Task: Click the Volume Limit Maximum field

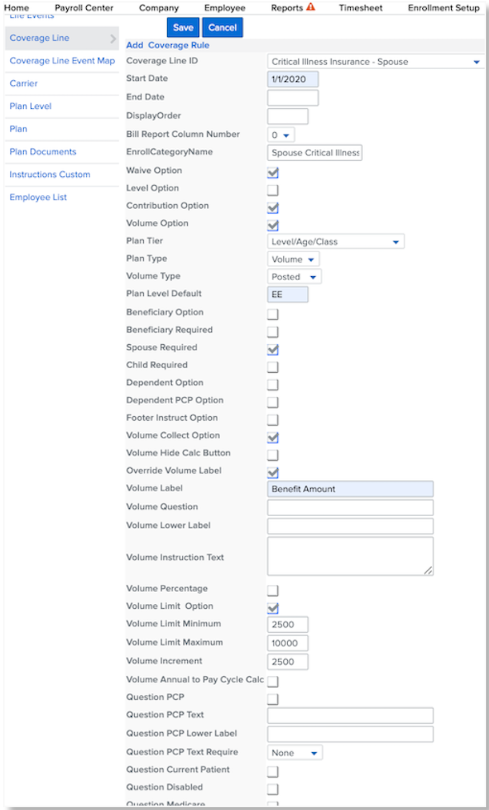Action: 288,643
